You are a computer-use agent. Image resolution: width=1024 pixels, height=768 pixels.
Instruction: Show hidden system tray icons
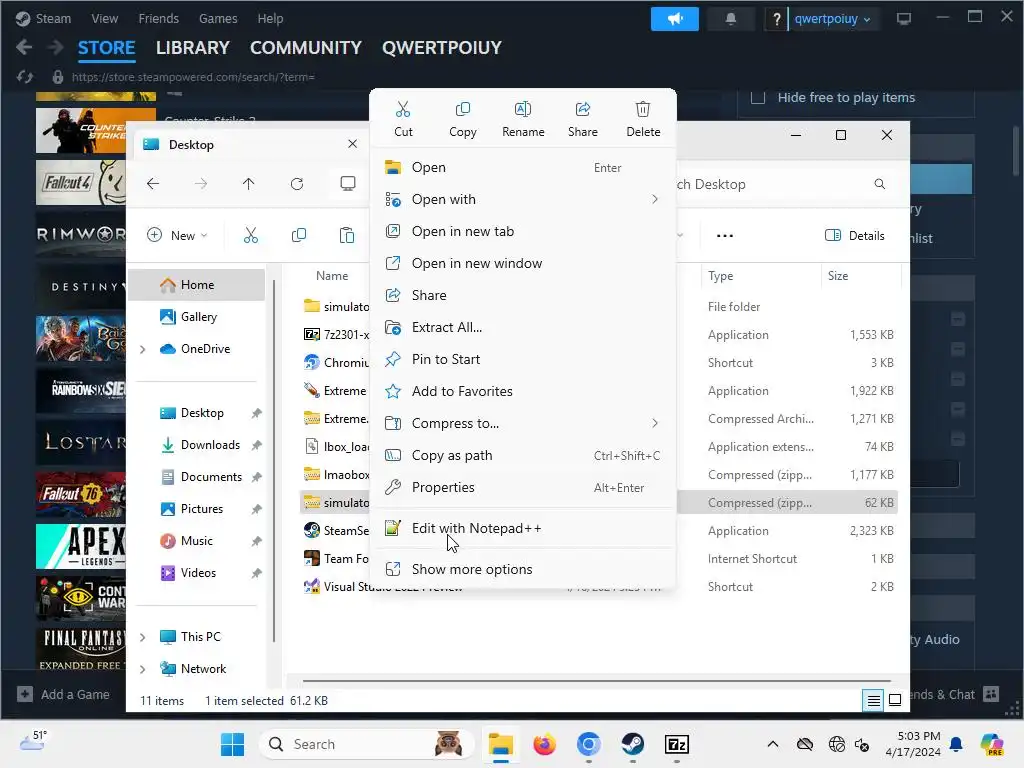[x=773, y=744]
